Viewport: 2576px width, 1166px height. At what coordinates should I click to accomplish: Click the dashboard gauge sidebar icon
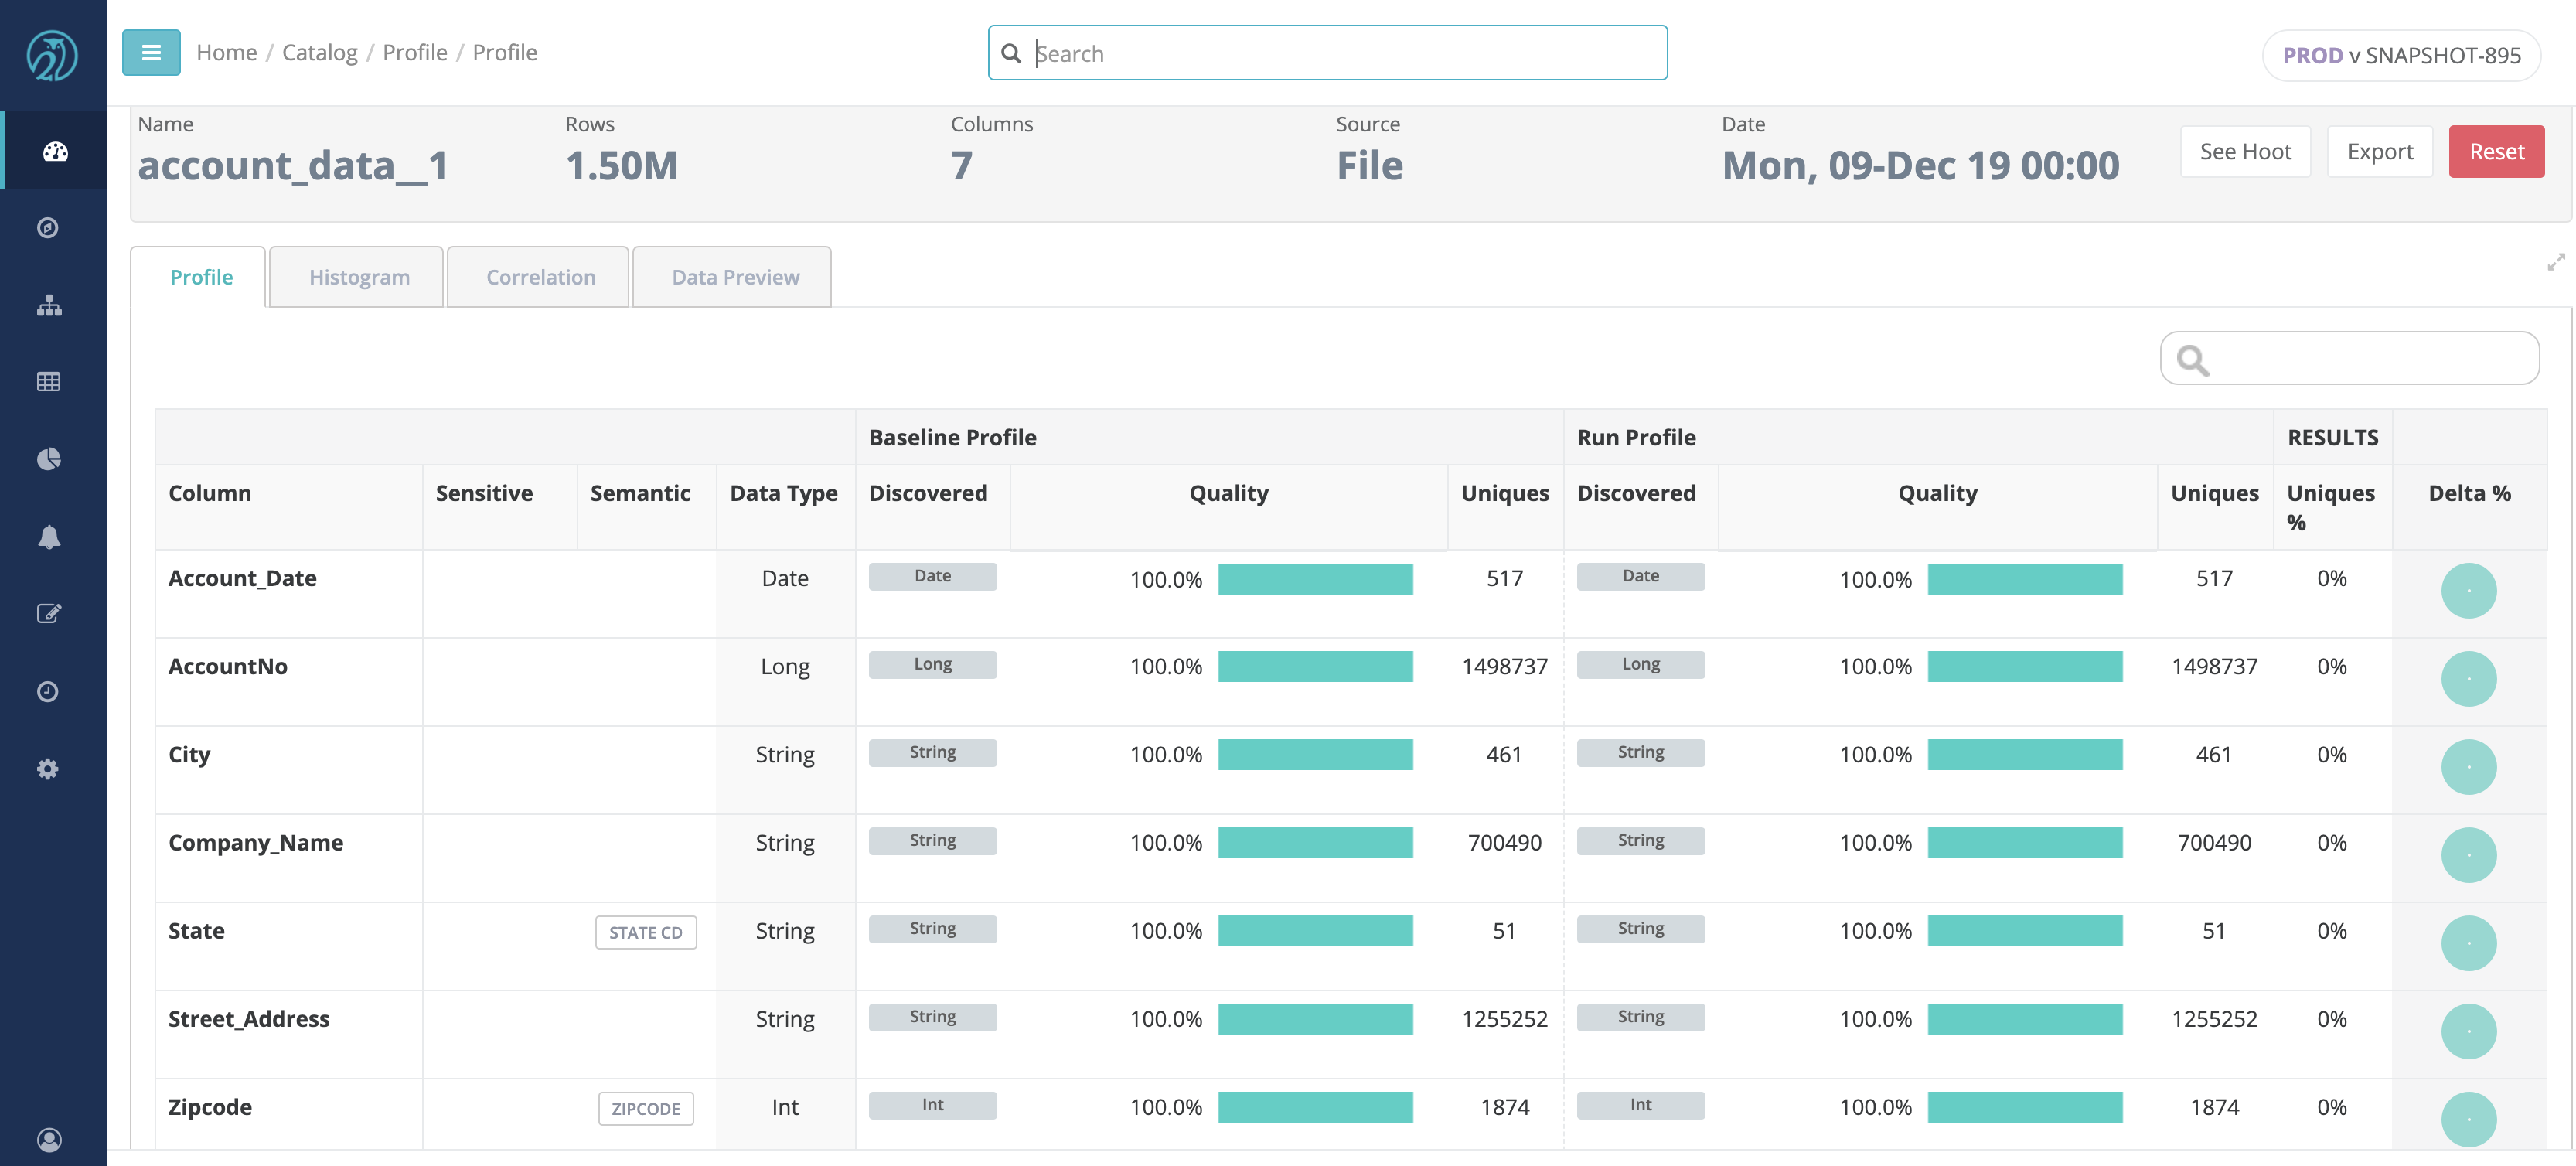click(55, 152)
